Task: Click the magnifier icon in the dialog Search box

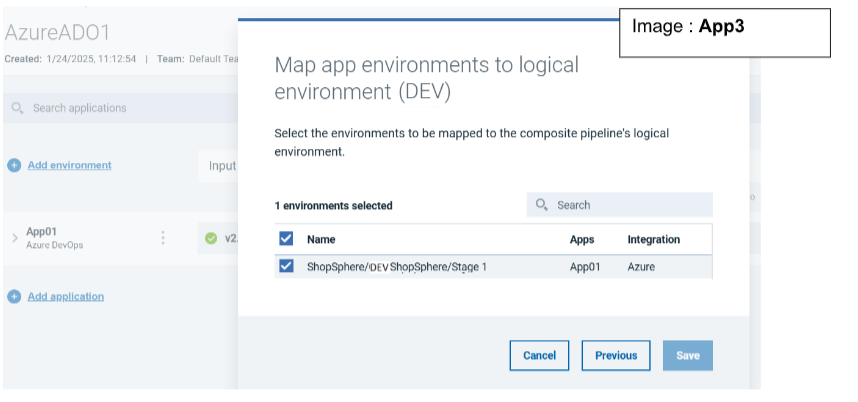Action: [x=542, y=205]
